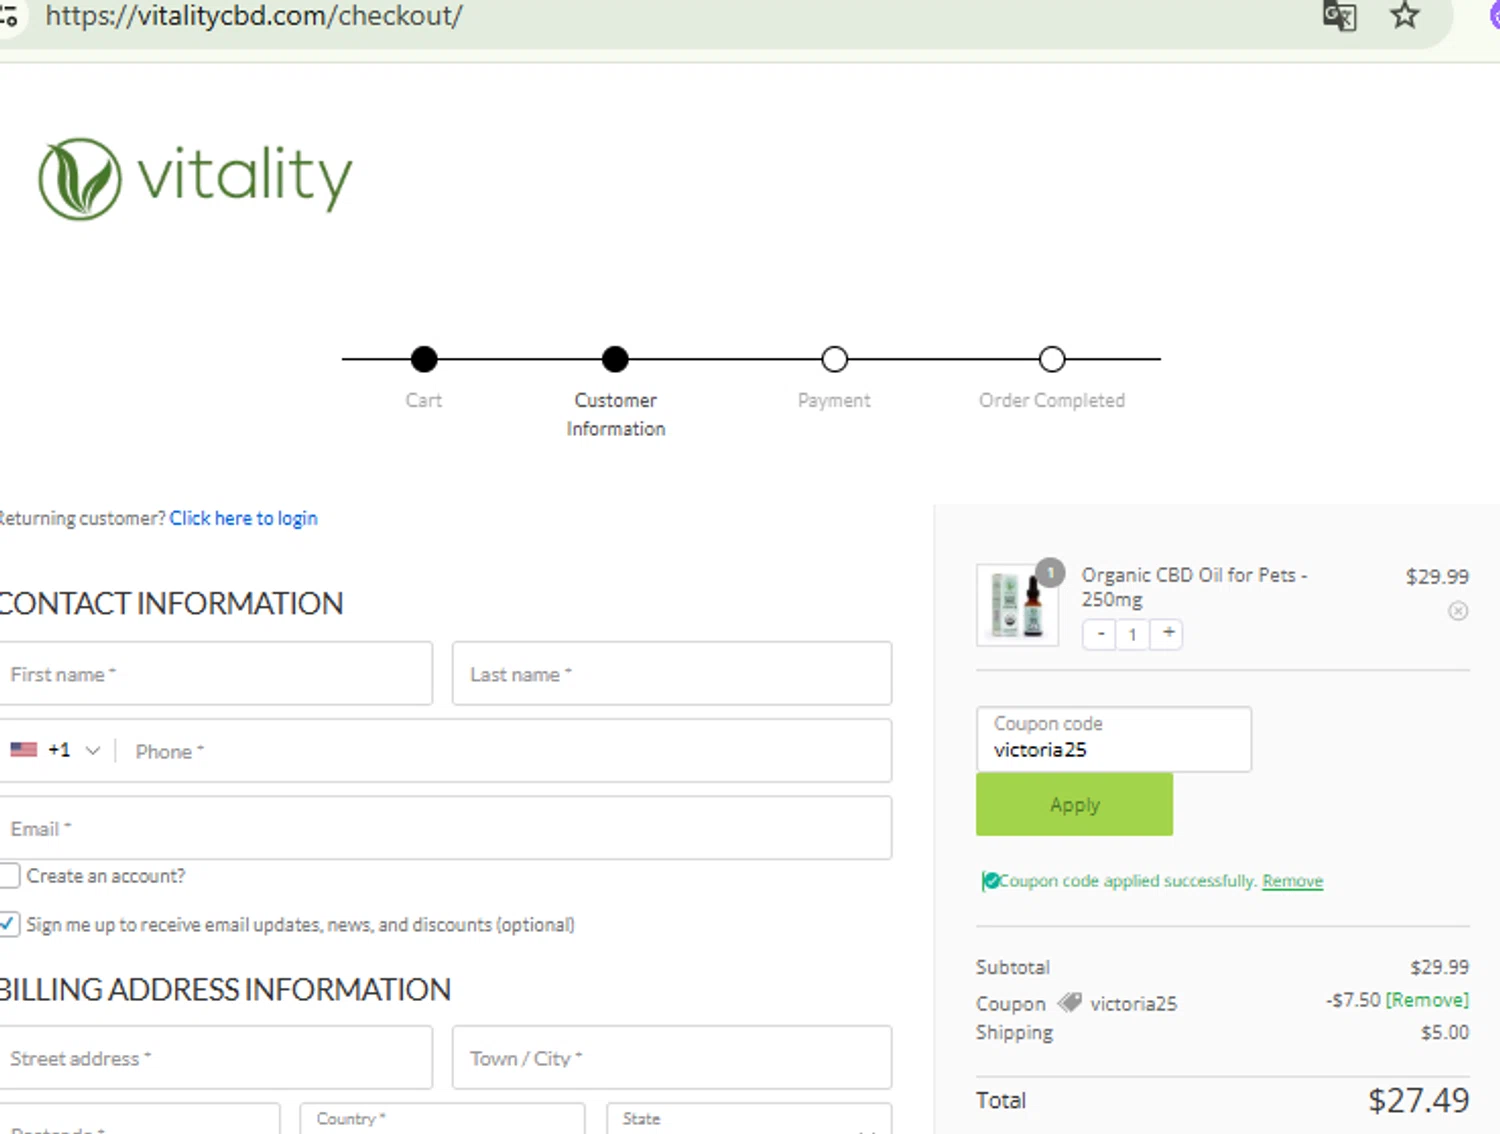Click Remove link after coupon success message
Image resolution: width=1500 pixels, height=1134 pixels.
pos(1293,881)
